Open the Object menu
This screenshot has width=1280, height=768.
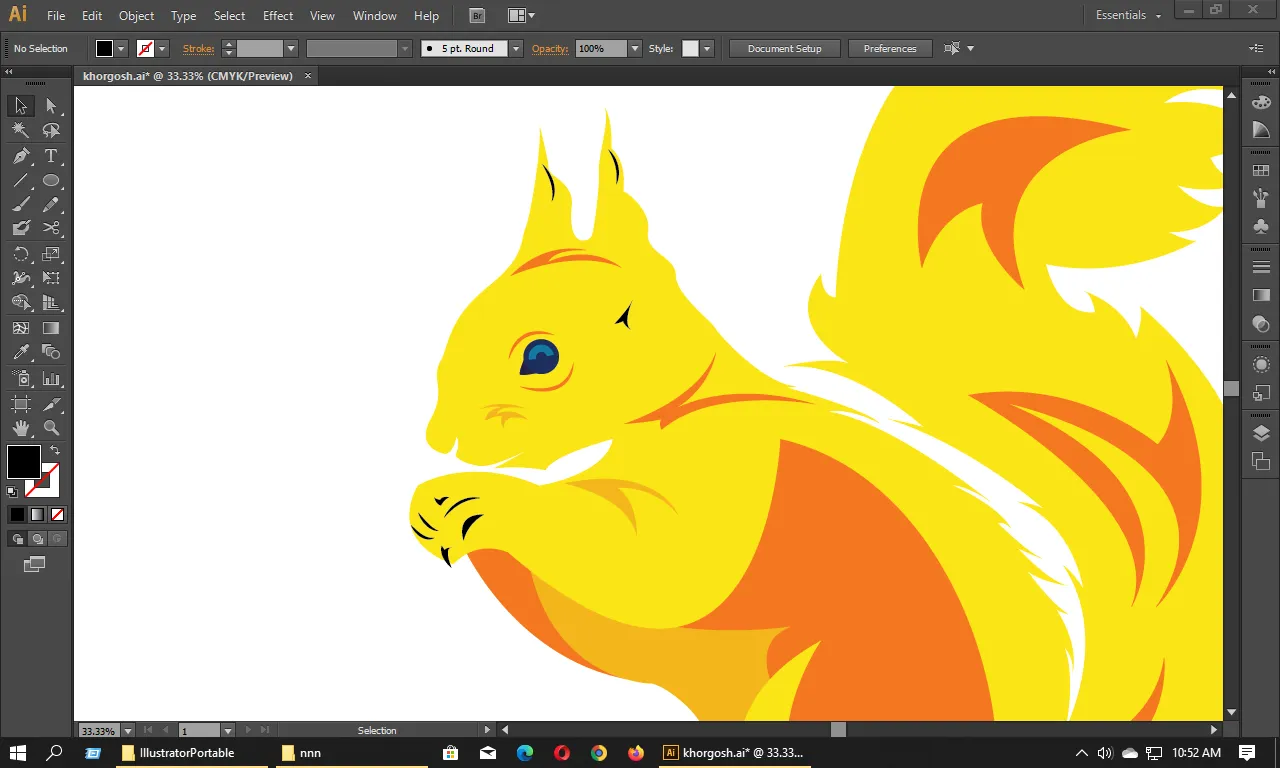click(x=136, y=16)
